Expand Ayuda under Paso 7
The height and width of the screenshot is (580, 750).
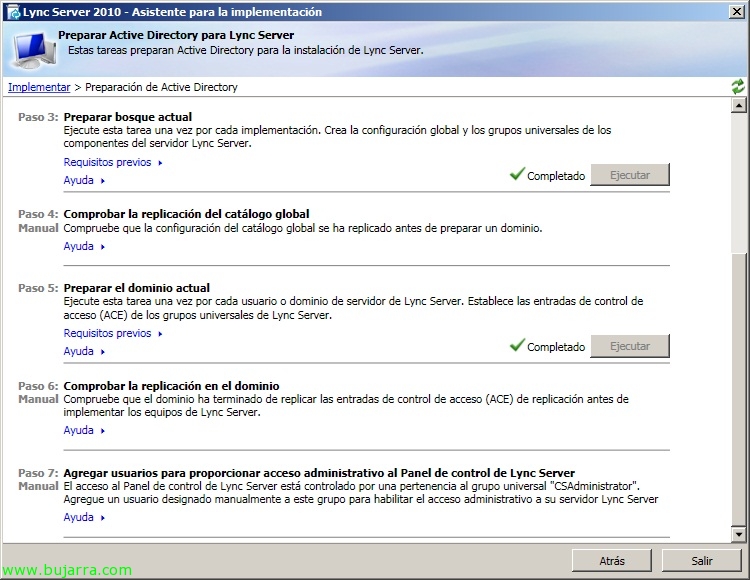point(84,517)
